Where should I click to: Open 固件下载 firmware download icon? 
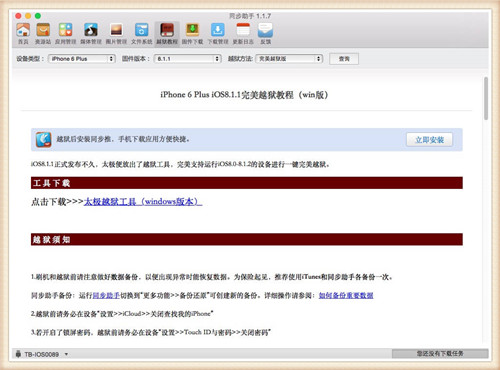pyautogui.click(x=192, y=33)
